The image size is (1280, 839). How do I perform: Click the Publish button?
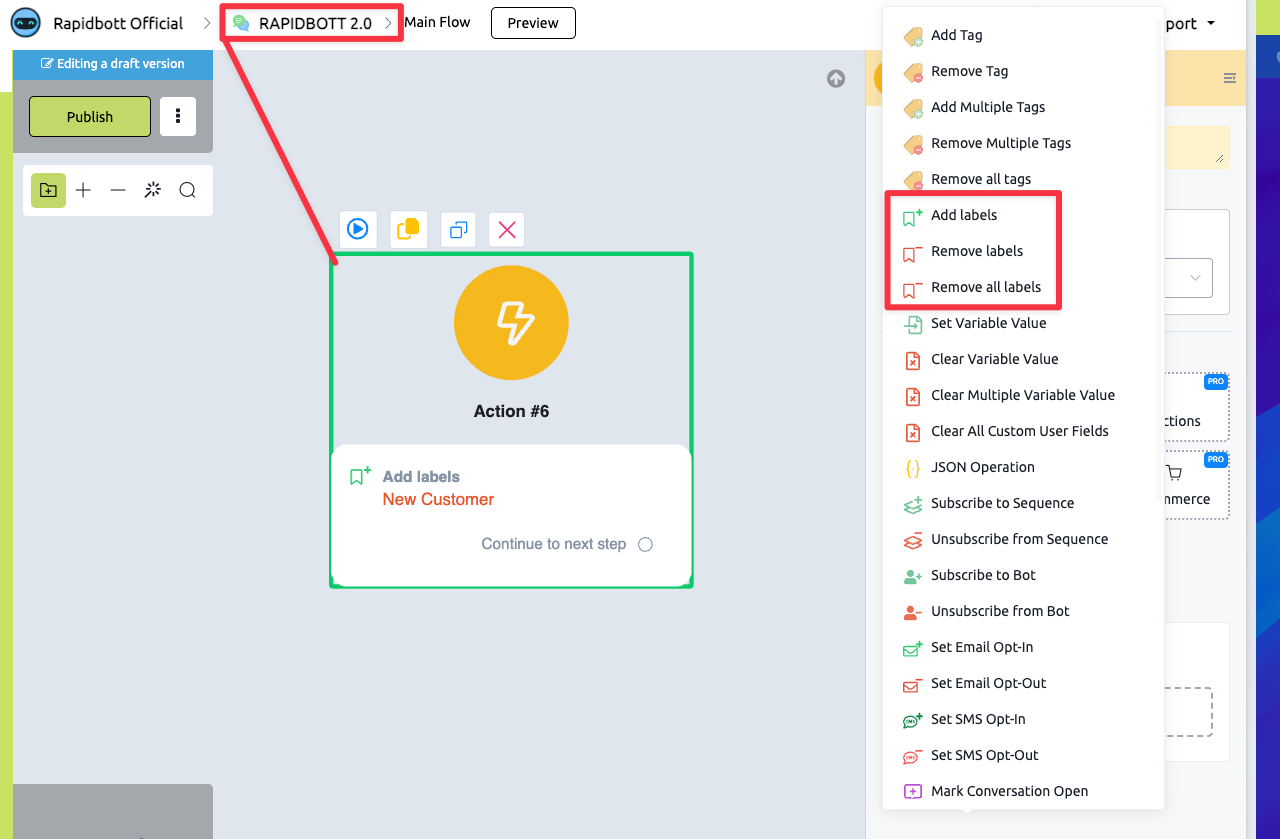[x=90, y=116]
